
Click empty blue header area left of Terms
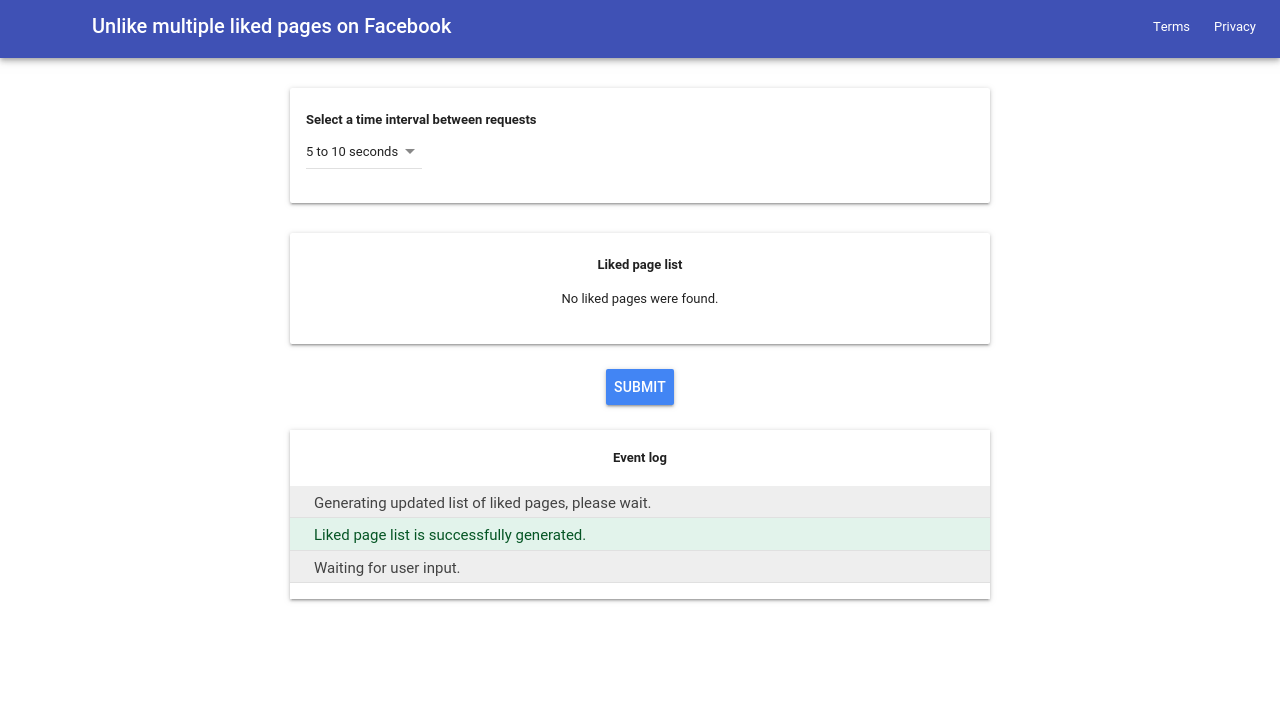[800, 28]
